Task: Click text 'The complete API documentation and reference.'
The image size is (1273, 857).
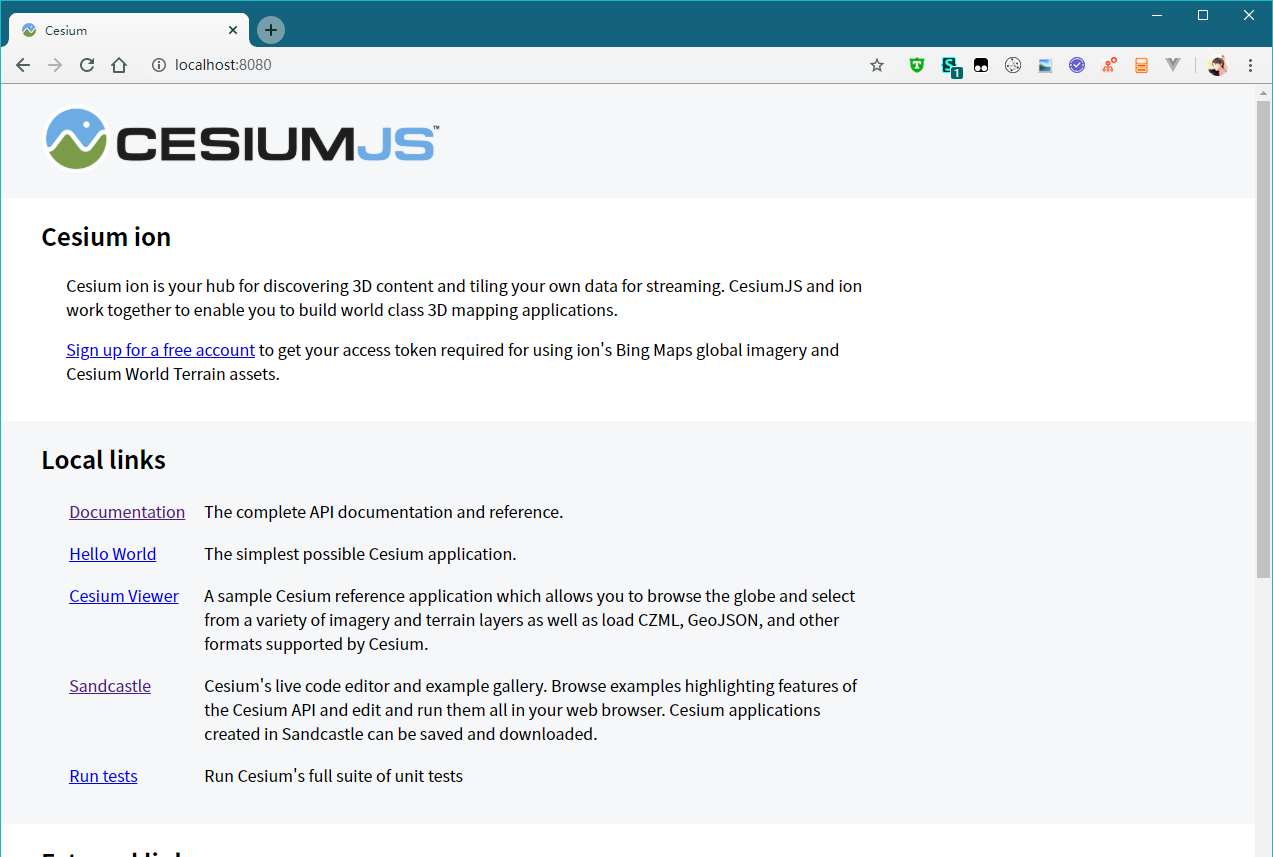Action: 384,512
